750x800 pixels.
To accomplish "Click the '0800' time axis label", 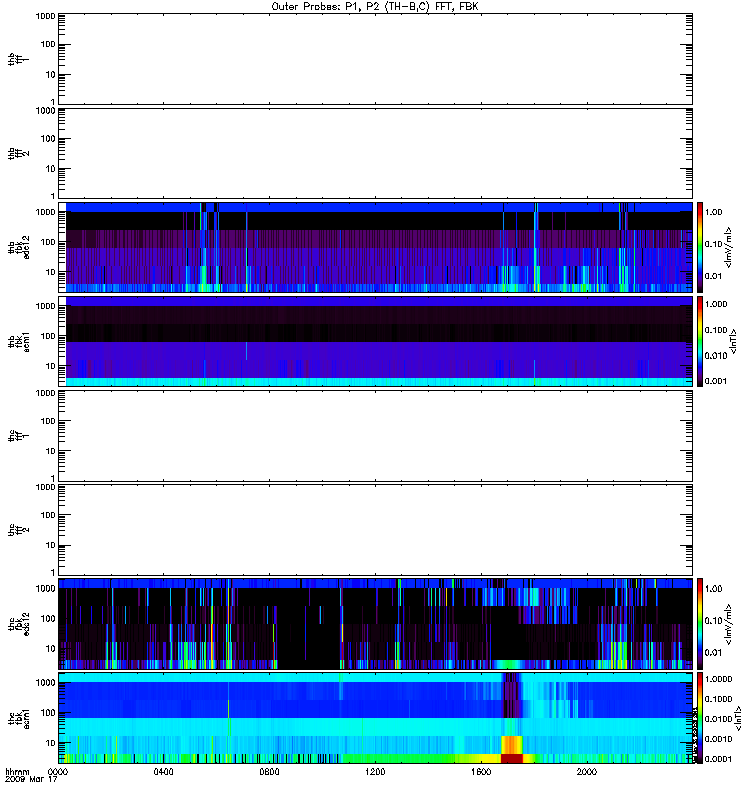I will click(269, 771).
